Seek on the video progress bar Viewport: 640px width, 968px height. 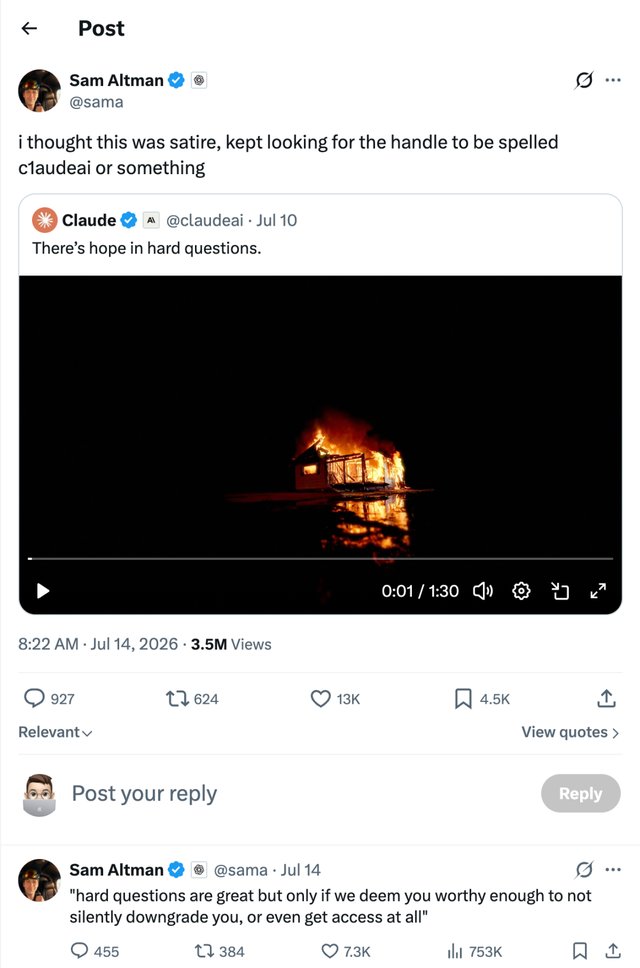[x=320, y=558]
